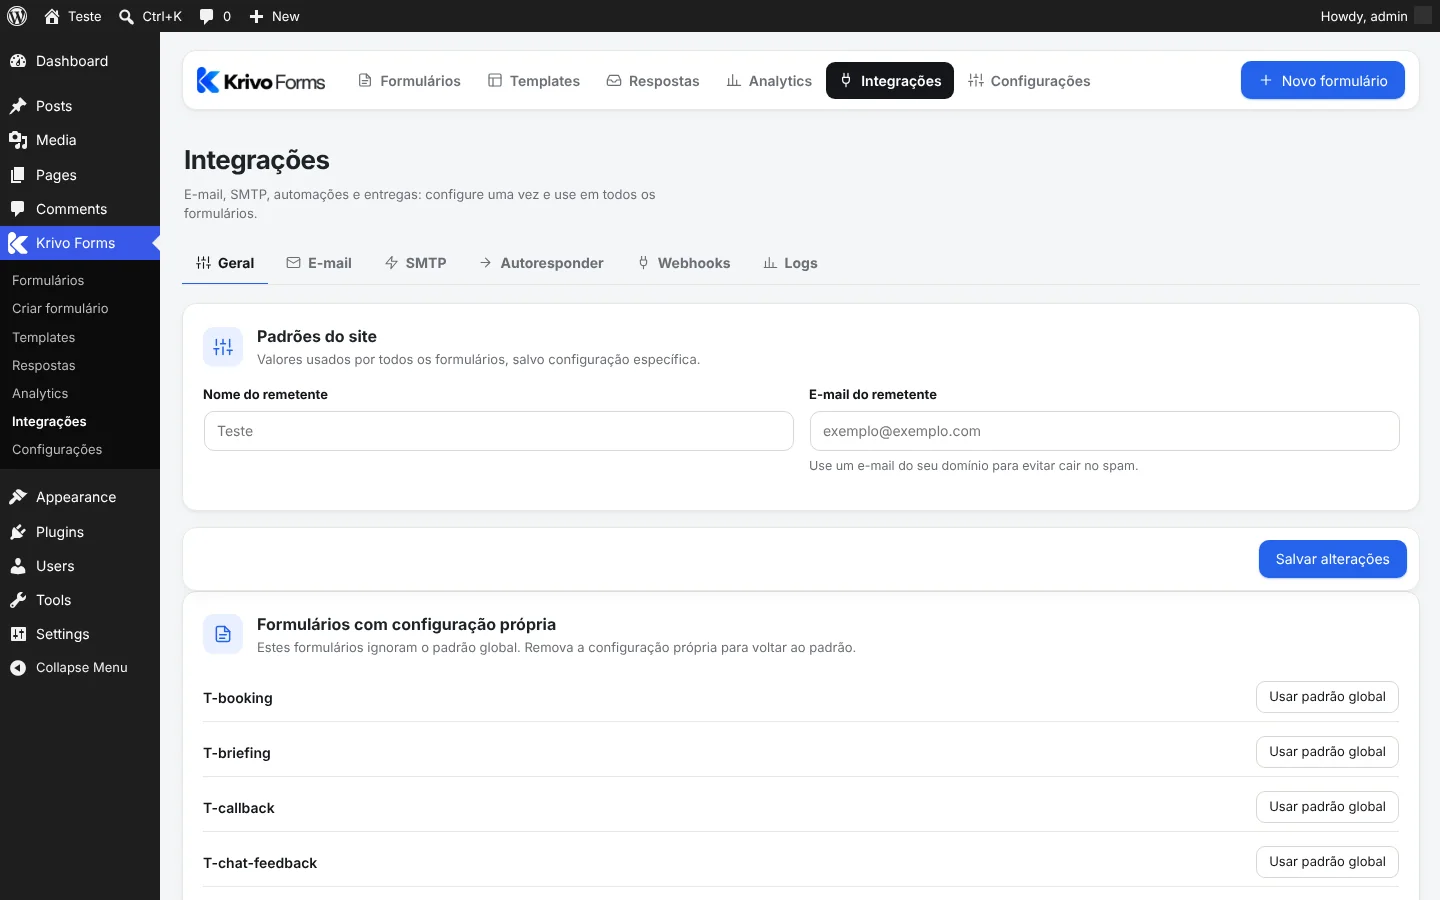Open the Autoresponder tab

(541, 263)
